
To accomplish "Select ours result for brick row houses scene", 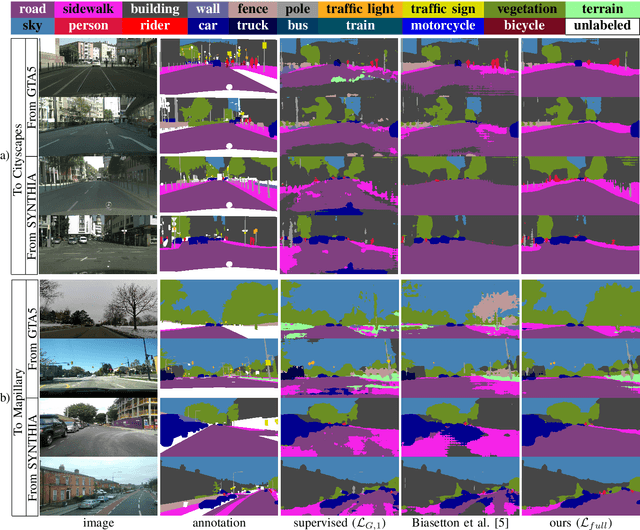I will tap(581, 486).
